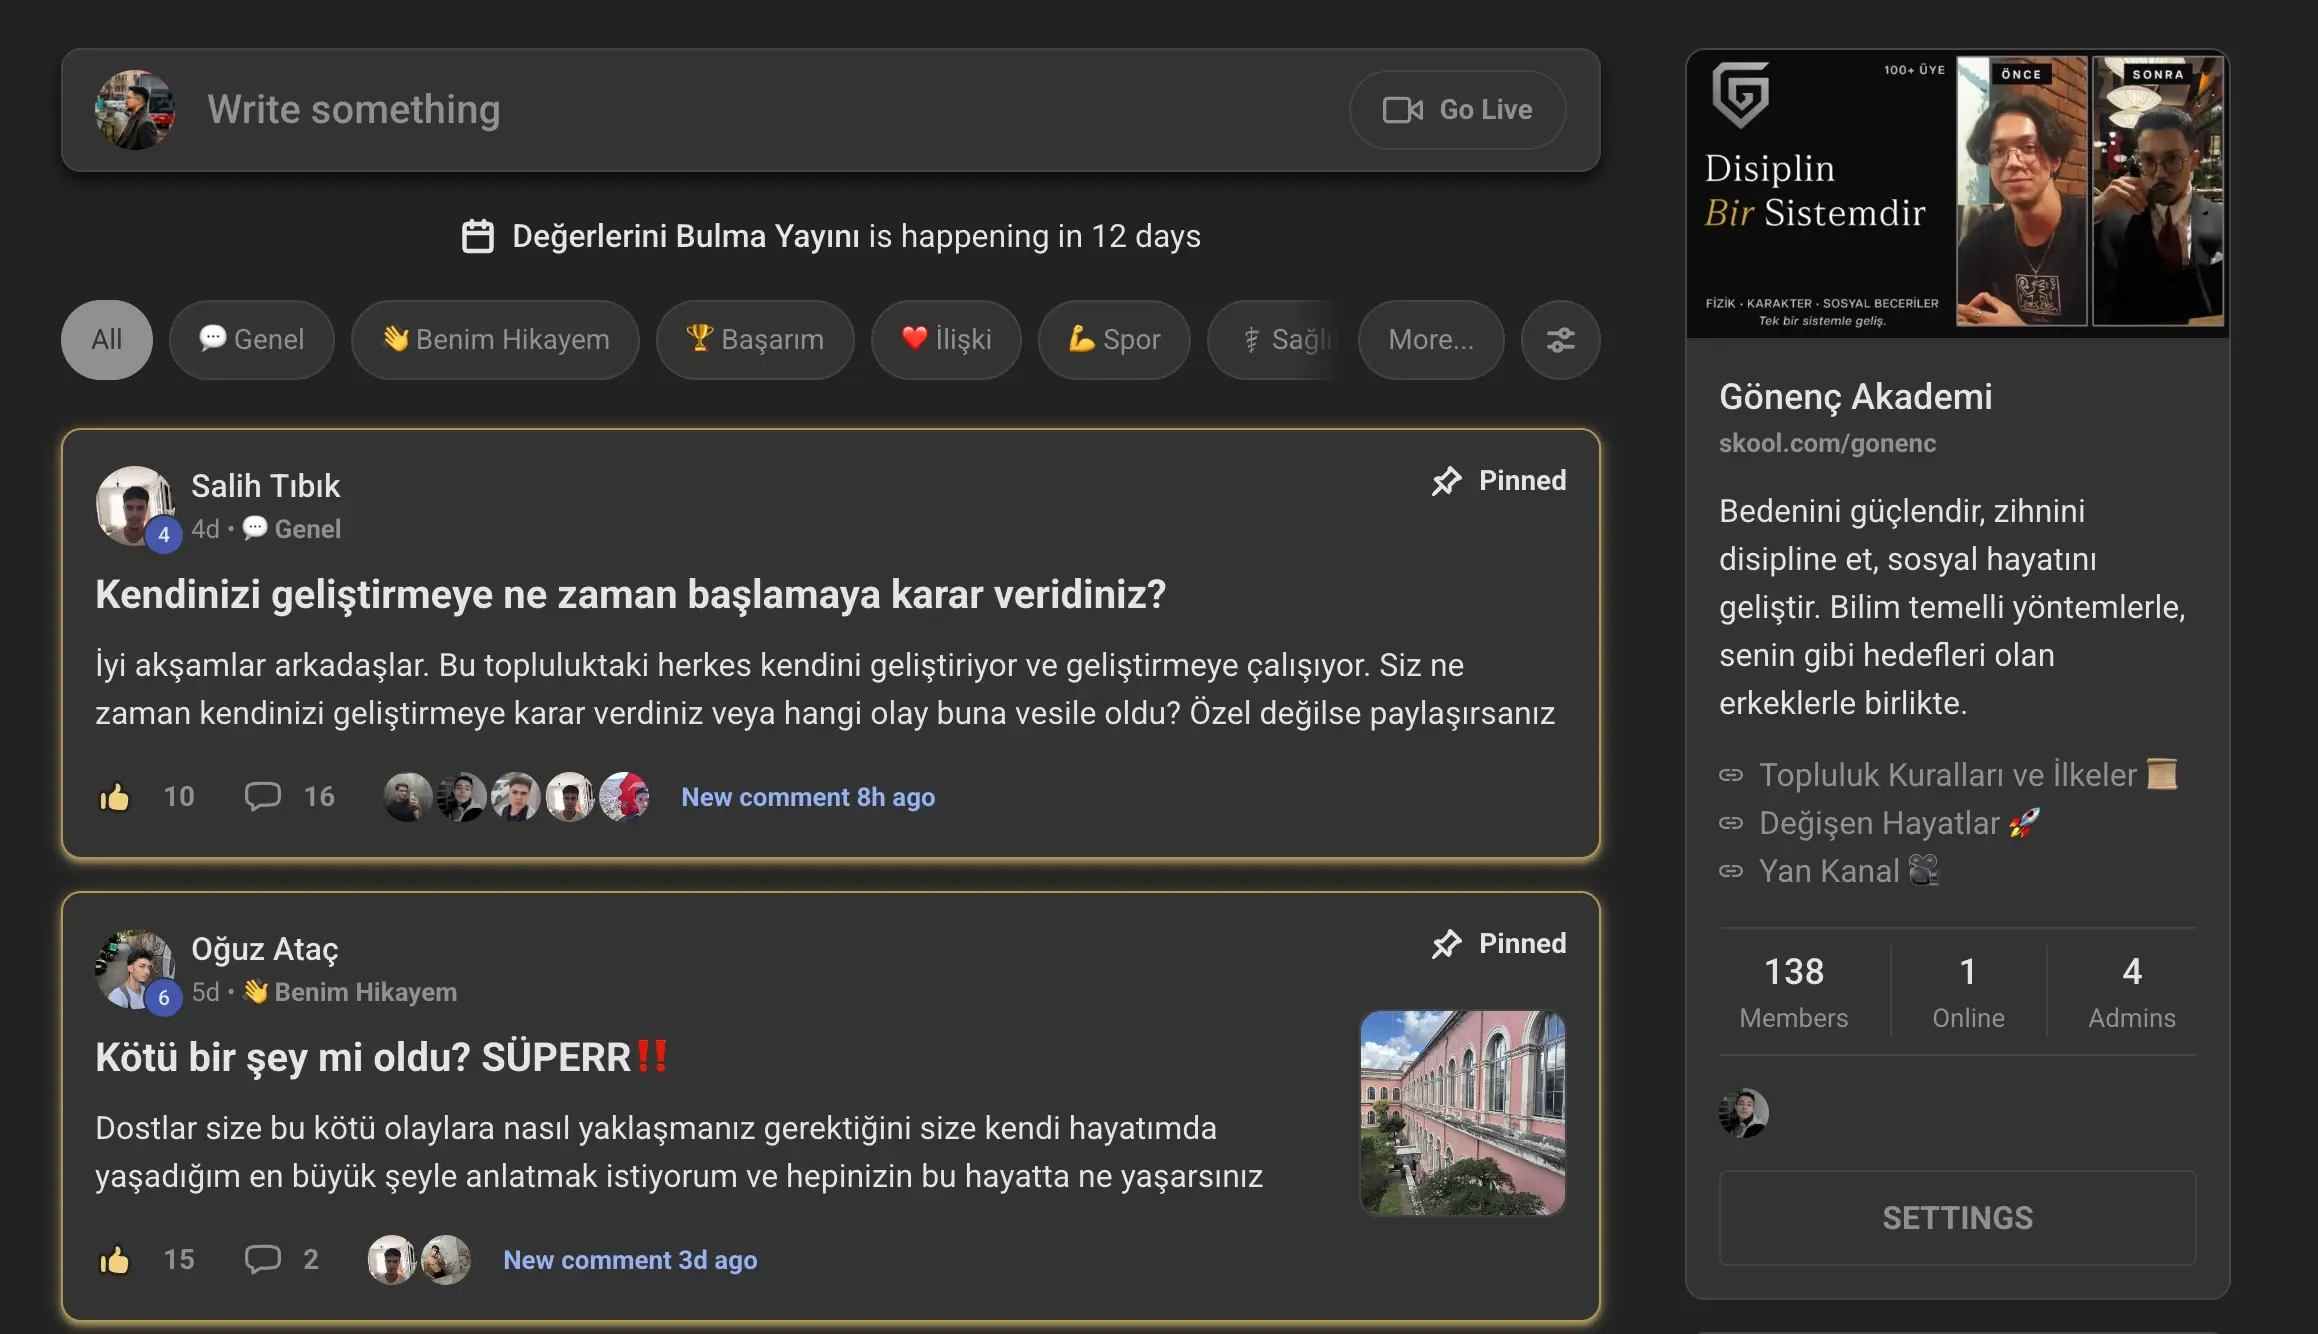This screenshot has height=1334, width=2318.
Task: Open New comment 3d ago link
Action: [630, 1260]
